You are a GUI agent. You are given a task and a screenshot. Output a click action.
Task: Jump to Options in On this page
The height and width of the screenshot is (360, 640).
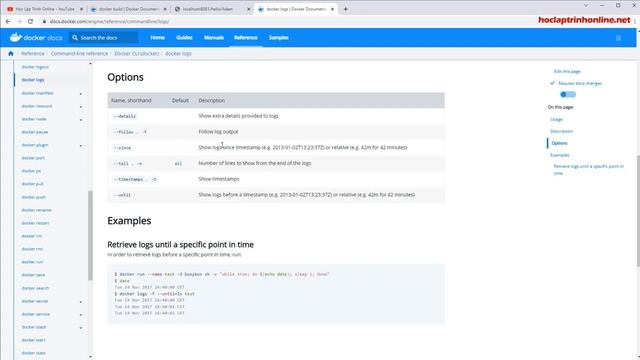point(559,143)
